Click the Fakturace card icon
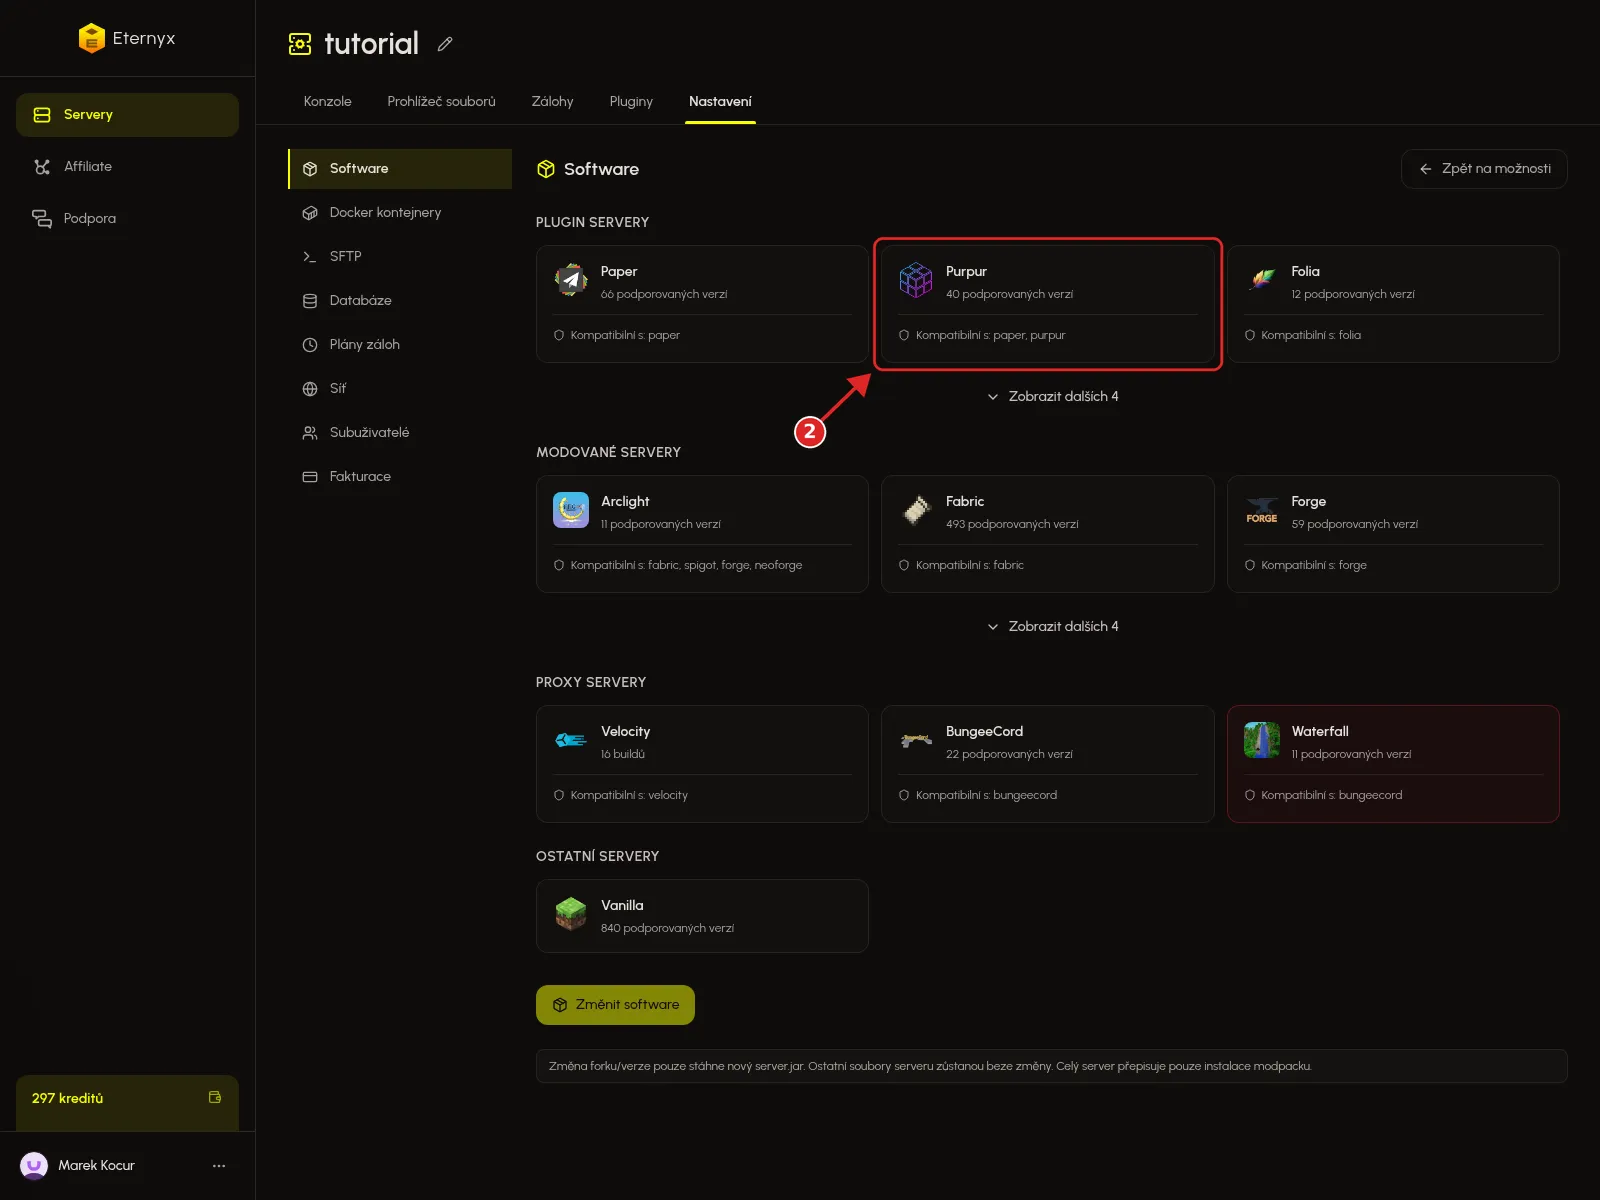This screenshot has height=1200, width=1600. [x=310, y=477]
